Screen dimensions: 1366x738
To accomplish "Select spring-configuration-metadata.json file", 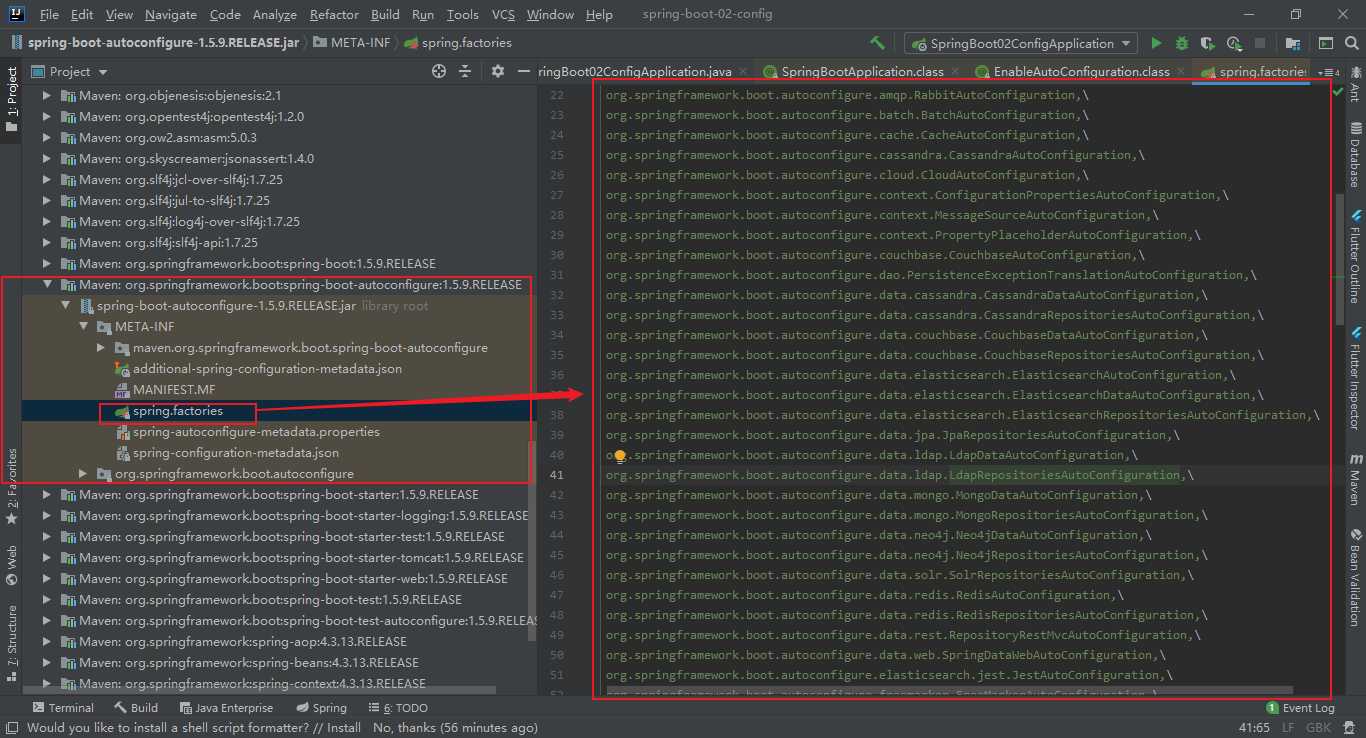I will [236, 453].
